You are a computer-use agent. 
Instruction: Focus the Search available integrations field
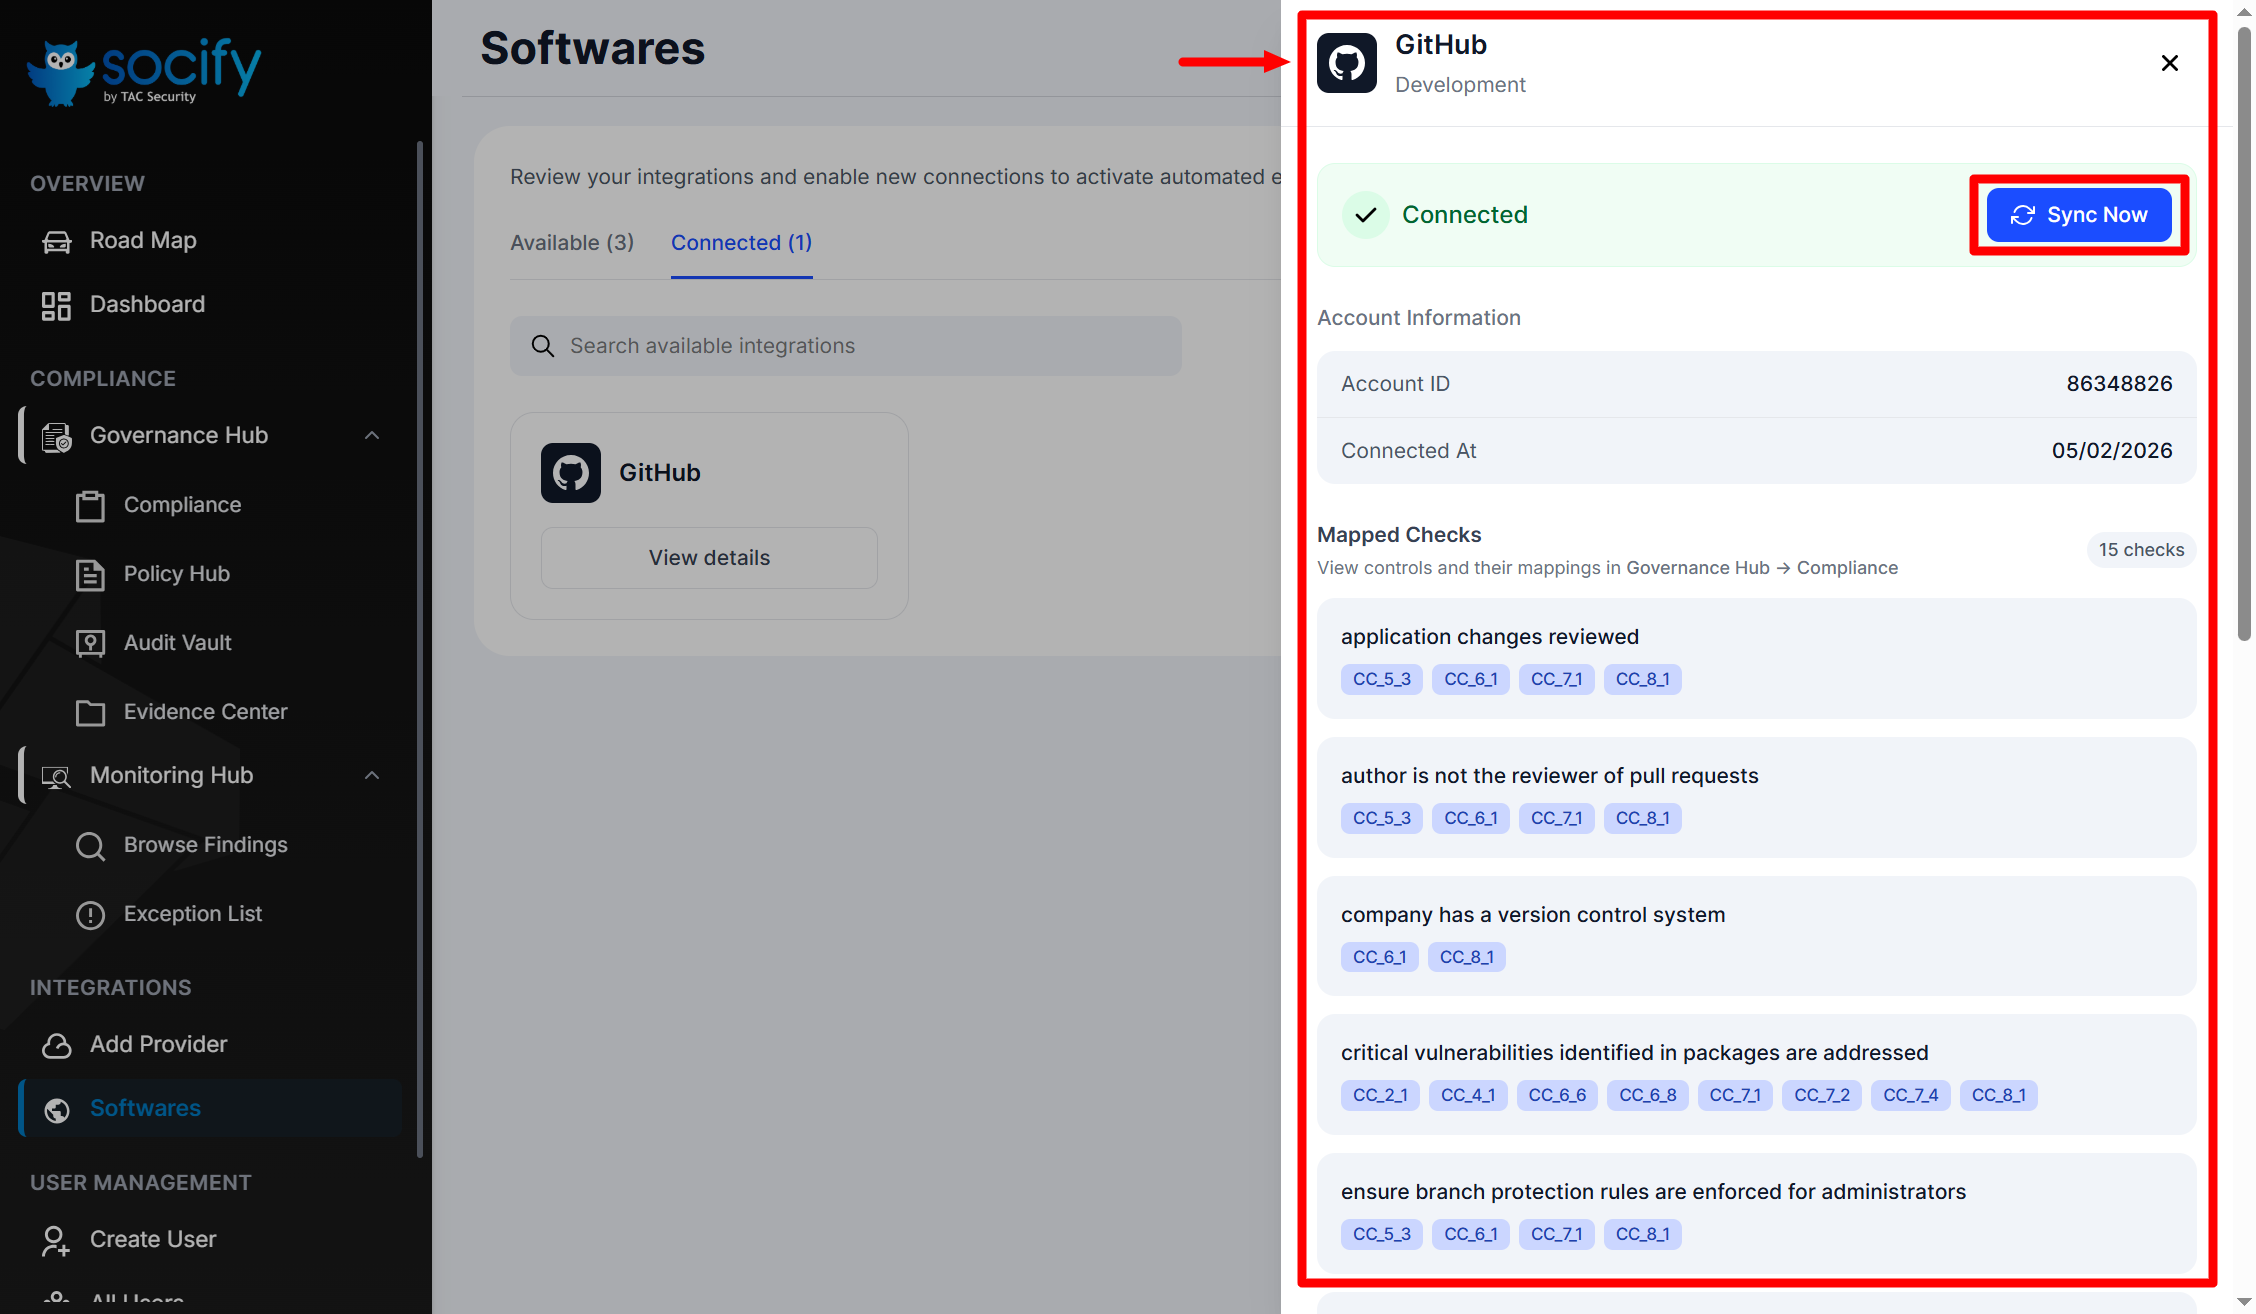[x=845, y=346]
